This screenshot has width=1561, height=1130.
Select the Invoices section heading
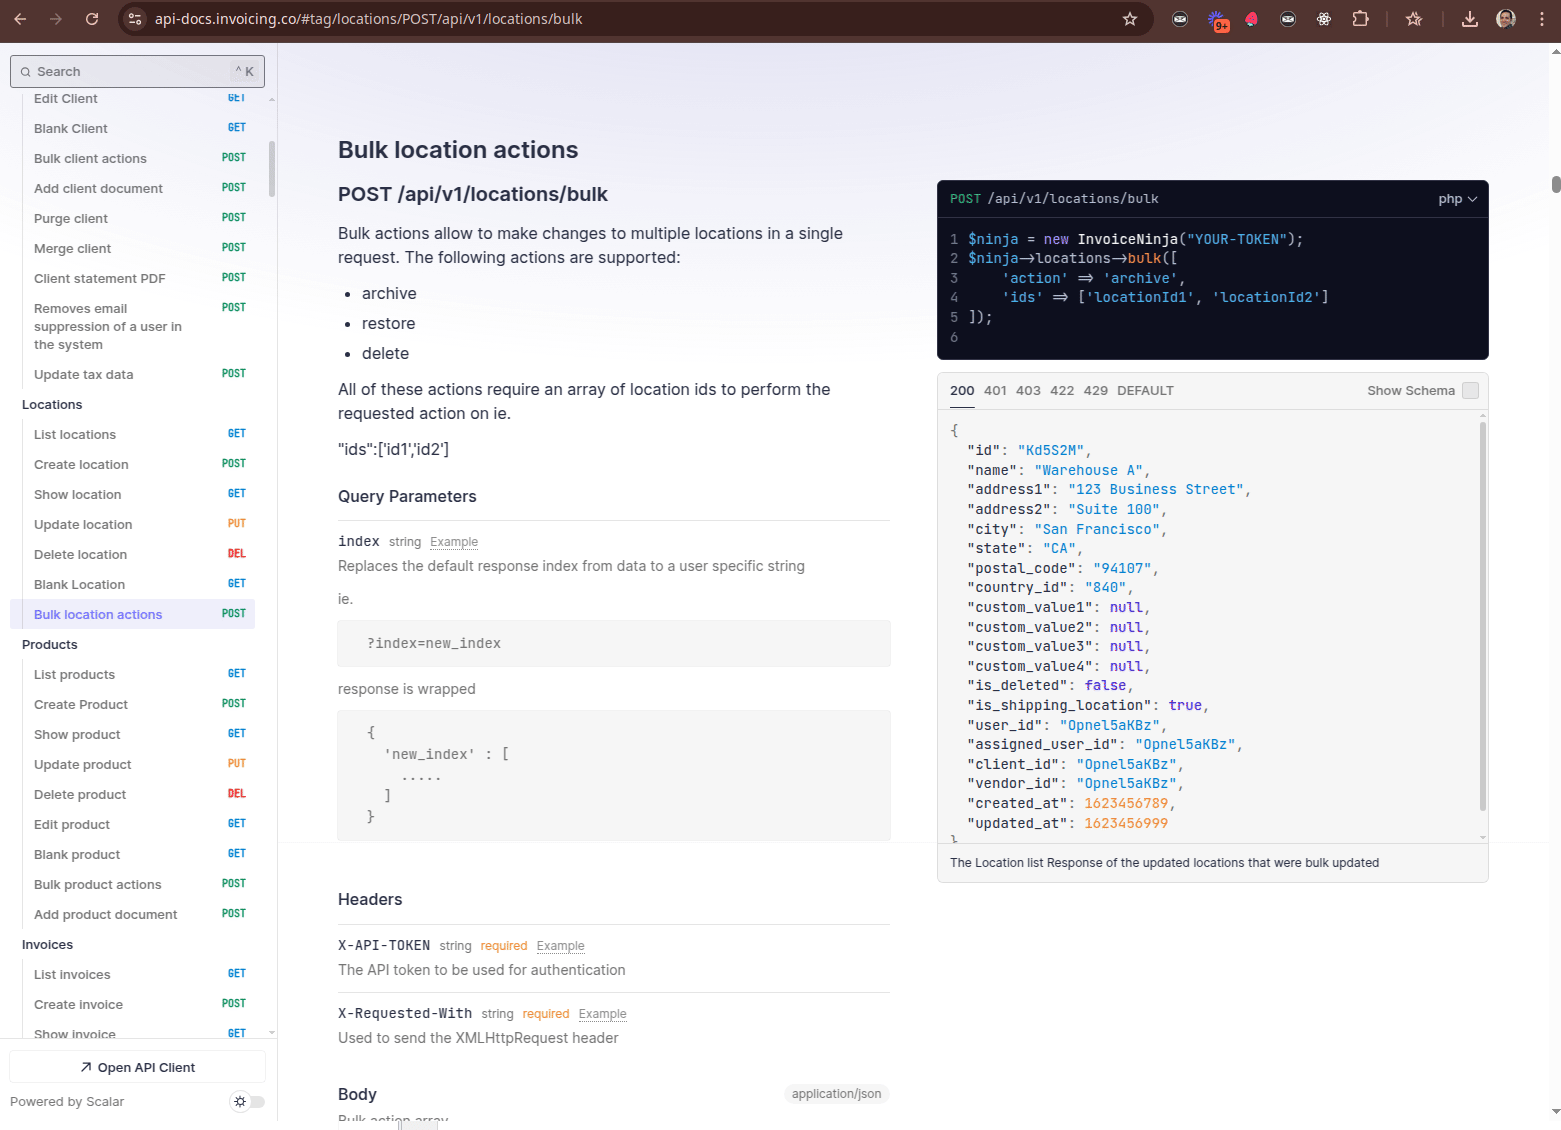click(47, 945)
